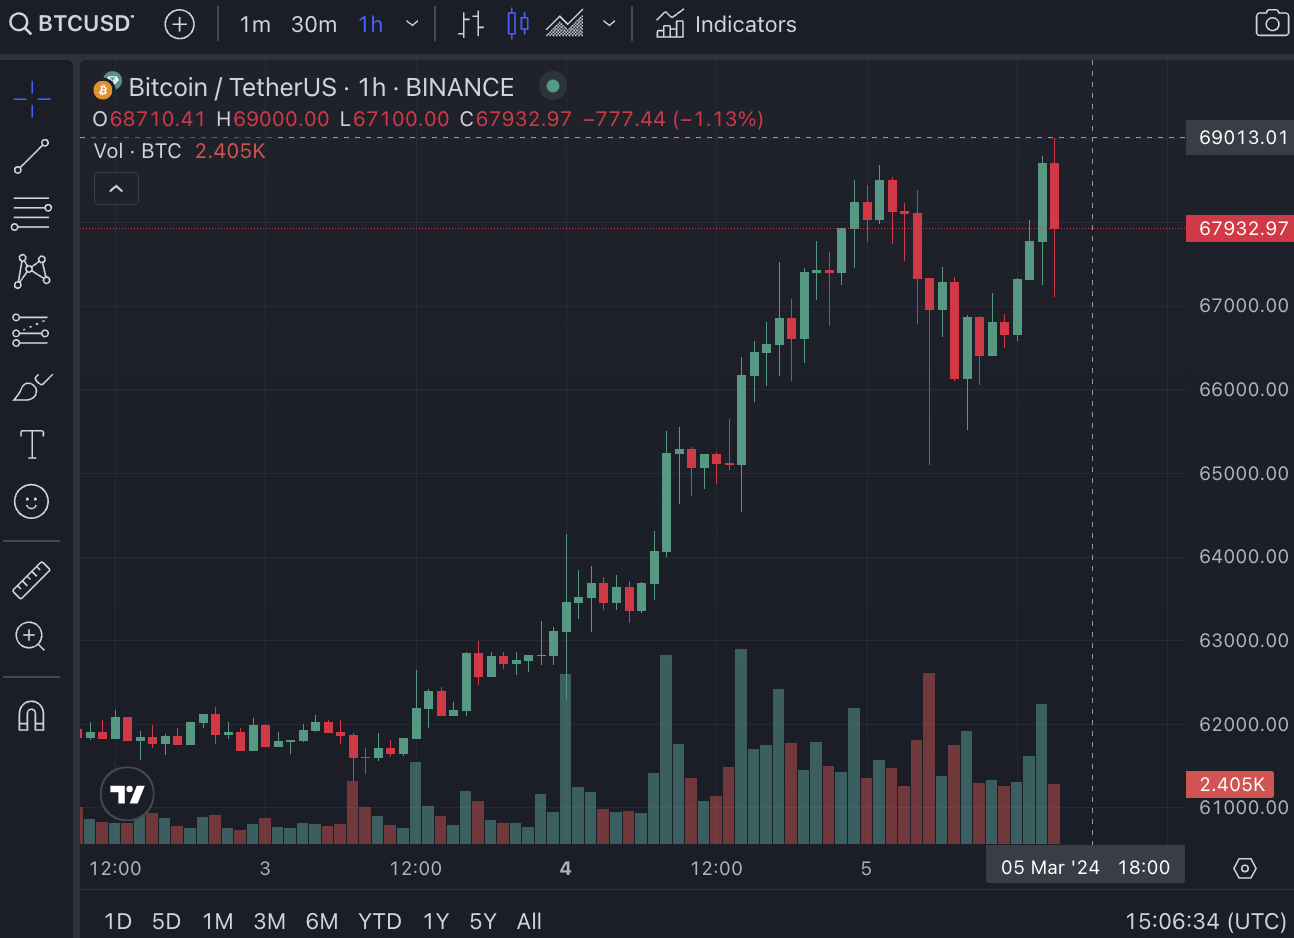Screen dimensions: 1294x938
Task: Select the text annotation tool
Action: click(x=32, y=444)
